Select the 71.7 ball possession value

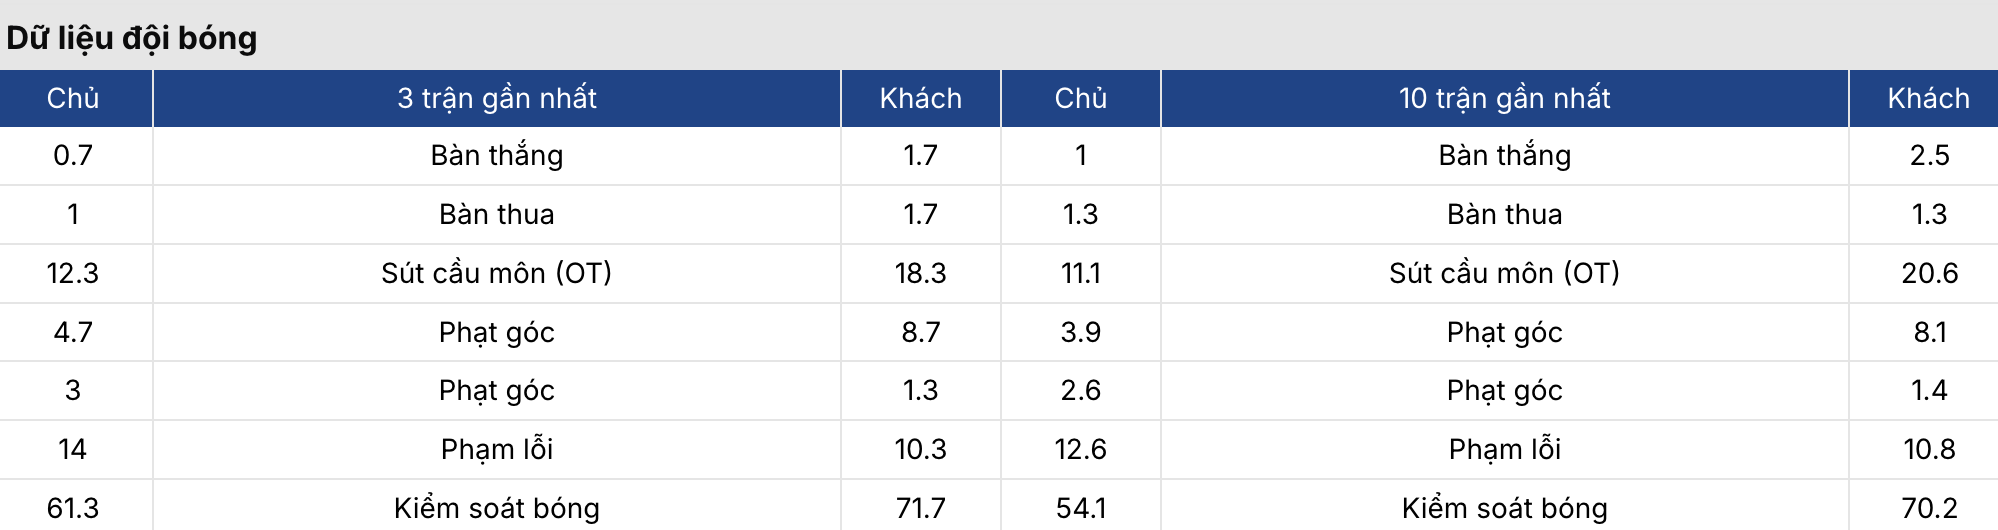pos(920,508)
